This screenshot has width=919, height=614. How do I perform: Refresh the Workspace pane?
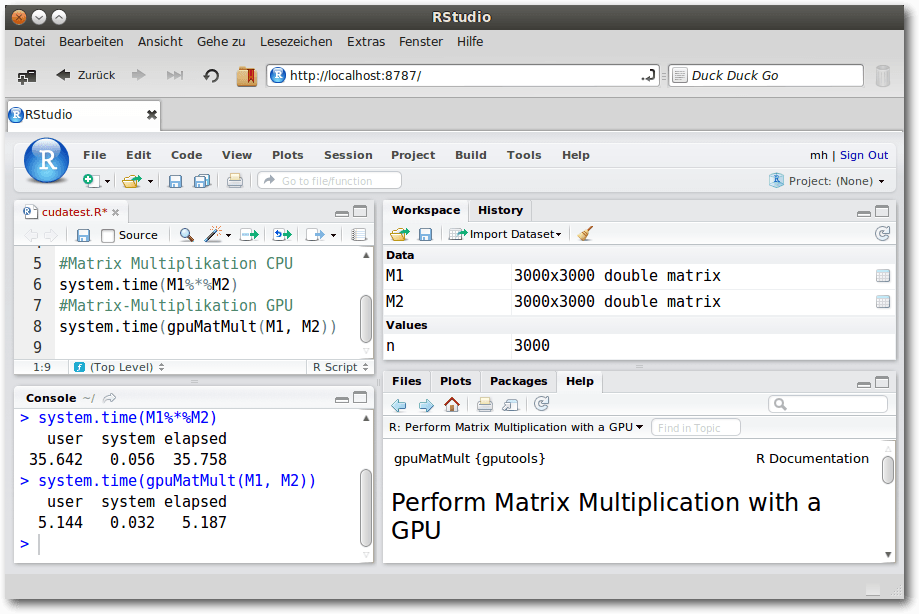(x=882, y=234)
